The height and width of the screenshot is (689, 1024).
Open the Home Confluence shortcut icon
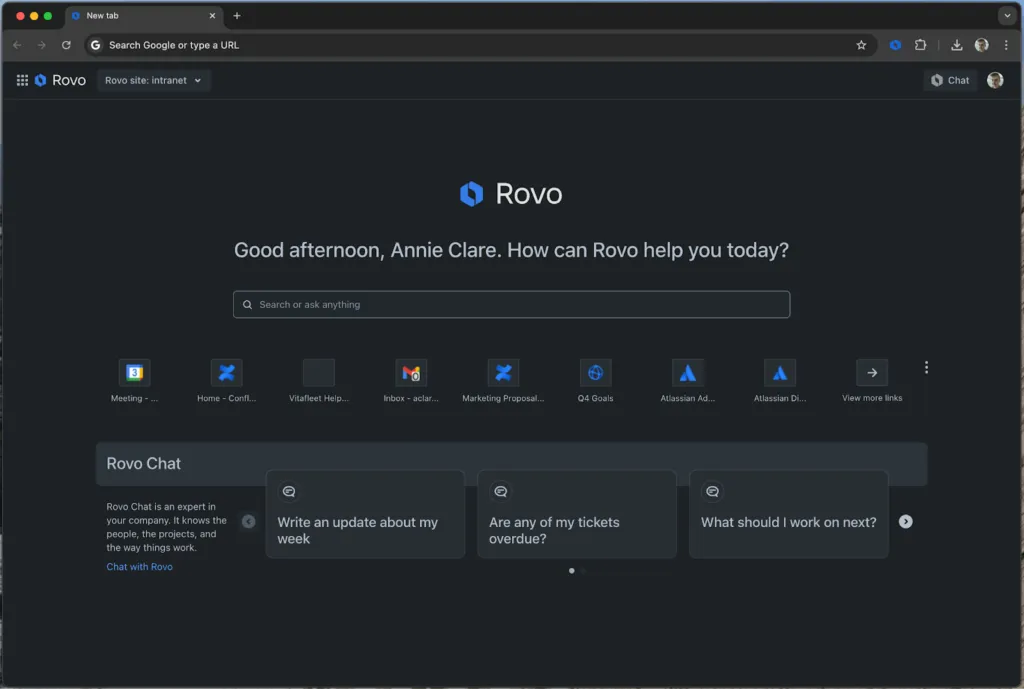click(x=226, y=373)
